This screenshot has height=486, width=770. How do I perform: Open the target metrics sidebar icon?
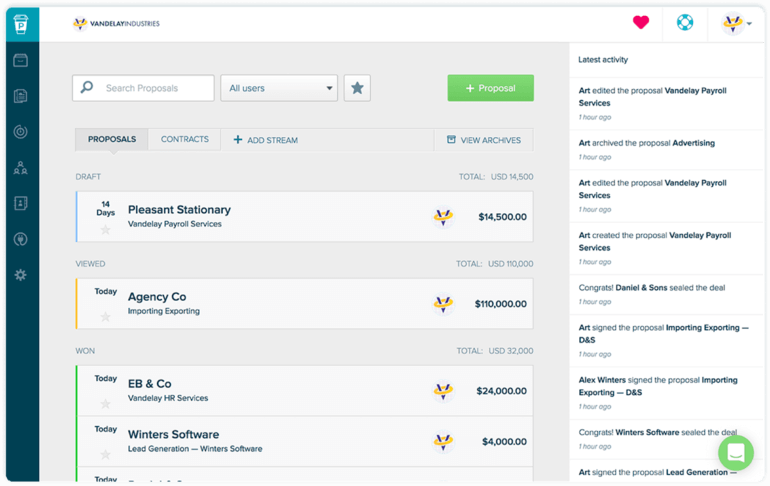tap(21, 132)
